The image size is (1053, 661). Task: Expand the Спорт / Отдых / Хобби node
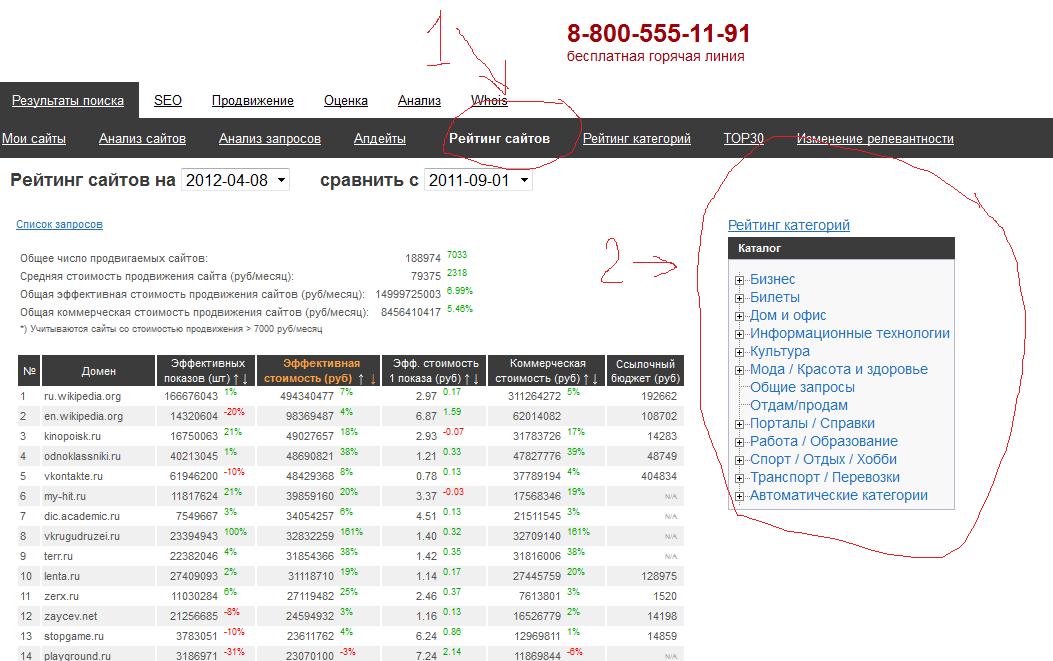click(740, 460)
